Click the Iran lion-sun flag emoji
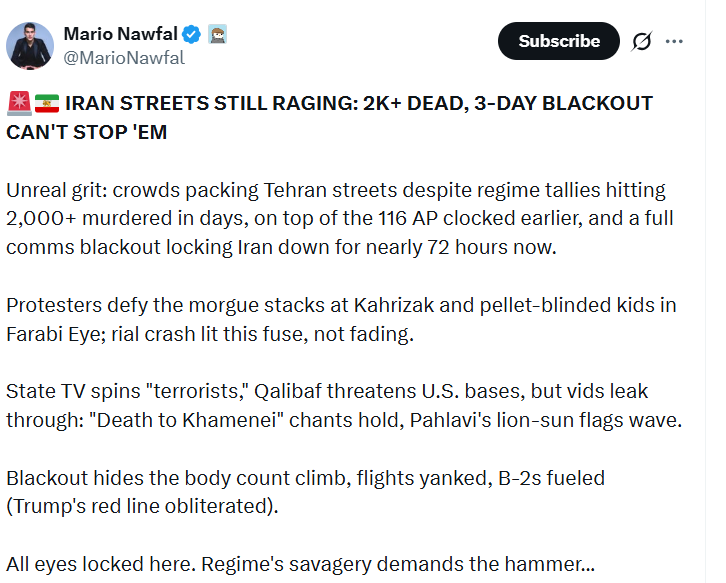The image size is (726, 583). pyautogui.click(x=46, y=103)
